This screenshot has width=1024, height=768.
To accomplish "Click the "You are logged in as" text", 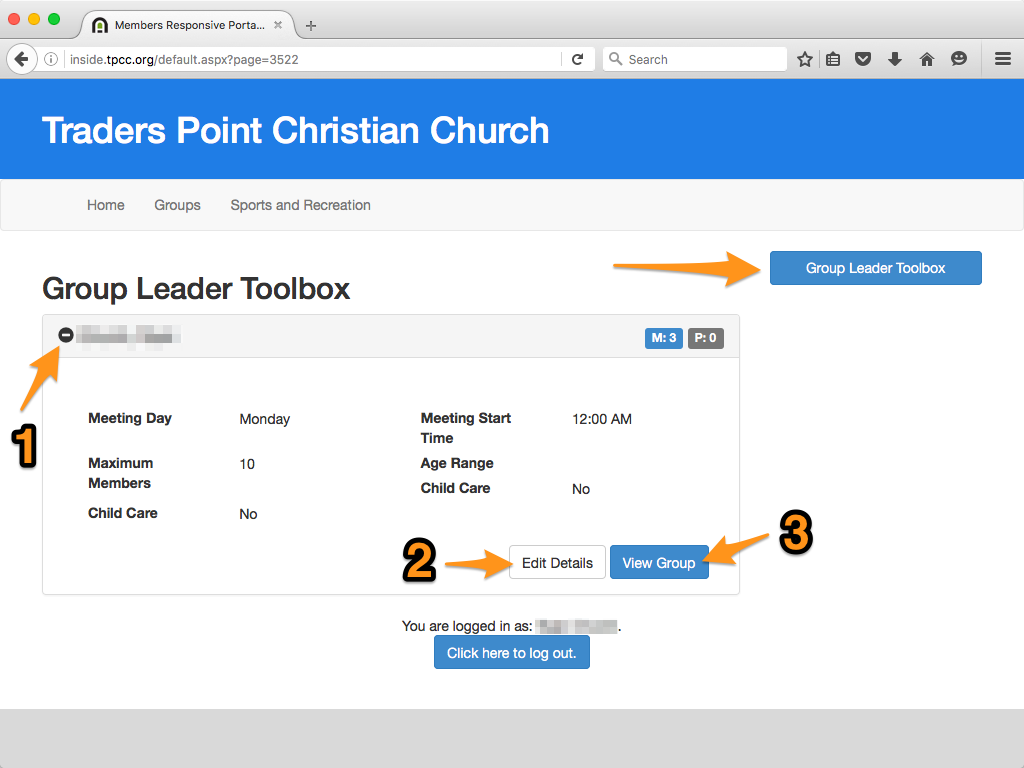I will click(x=467, y=626).
